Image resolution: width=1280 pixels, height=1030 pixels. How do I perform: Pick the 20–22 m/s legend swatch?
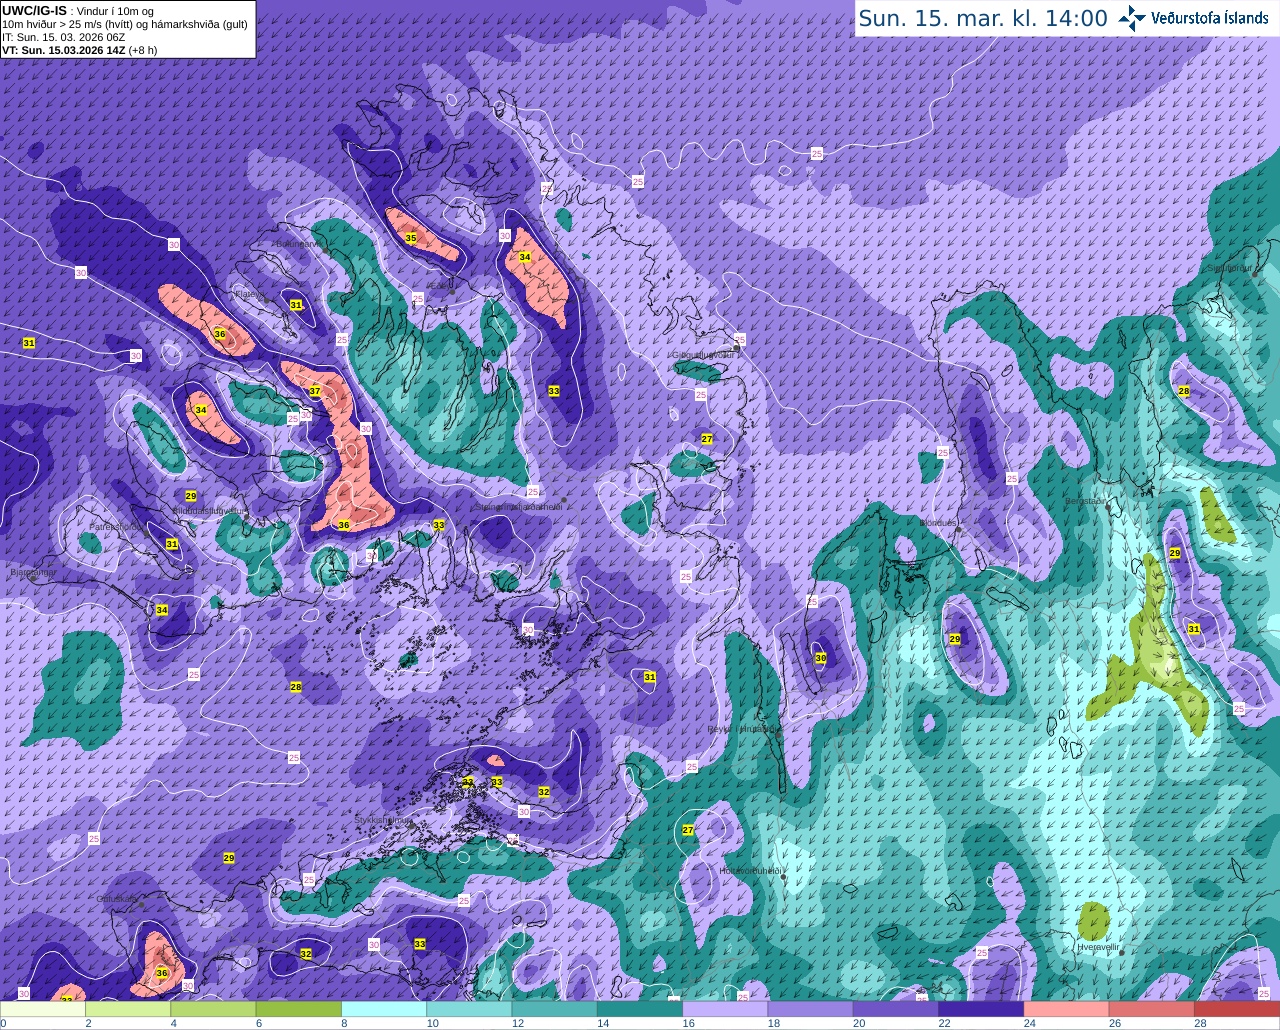pos(896,1009)
